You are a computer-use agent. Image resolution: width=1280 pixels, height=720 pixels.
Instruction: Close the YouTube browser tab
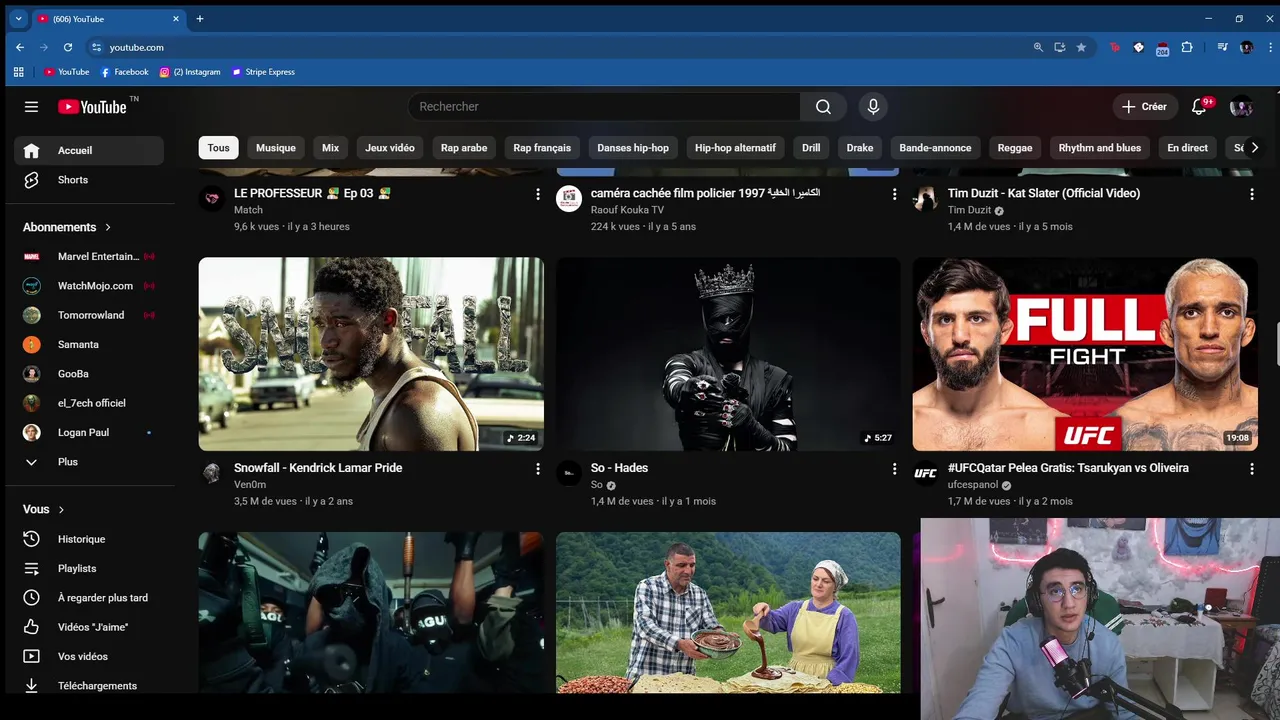coord(176,18)
